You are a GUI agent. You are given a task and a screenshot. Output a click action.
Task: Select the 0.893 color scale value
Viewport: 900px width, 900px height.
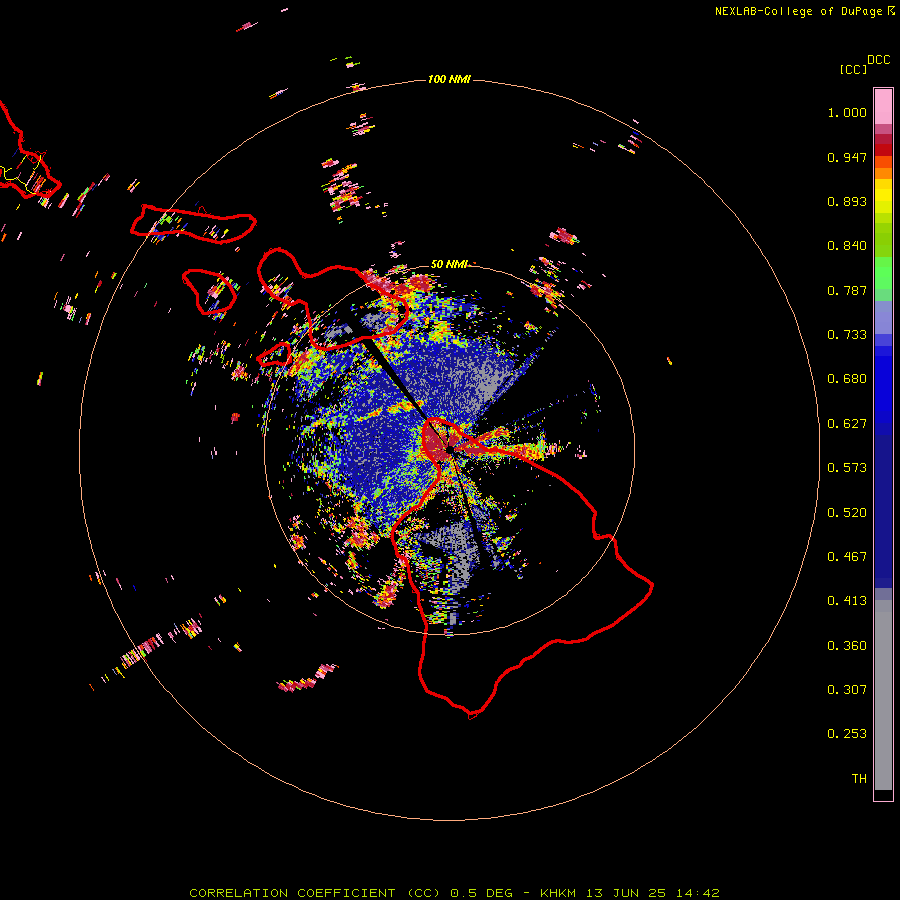(847, 201)
